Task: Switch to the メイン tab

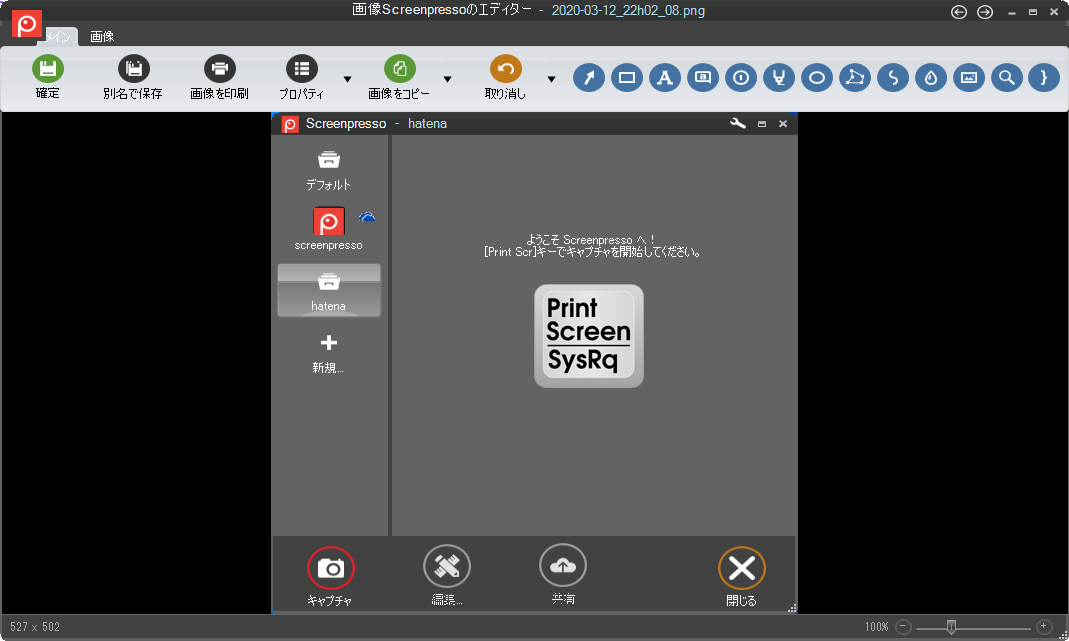Action: pyautogui.click(x=60, y=36)
